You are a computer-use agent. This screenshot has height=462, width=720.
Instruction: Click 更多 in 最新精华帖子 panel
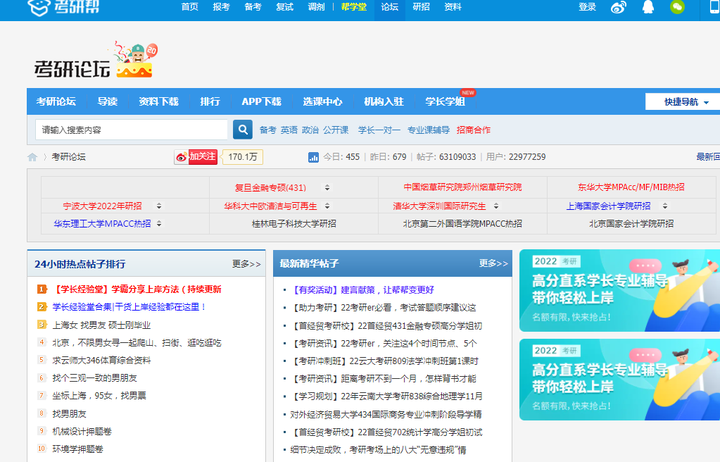493,264
